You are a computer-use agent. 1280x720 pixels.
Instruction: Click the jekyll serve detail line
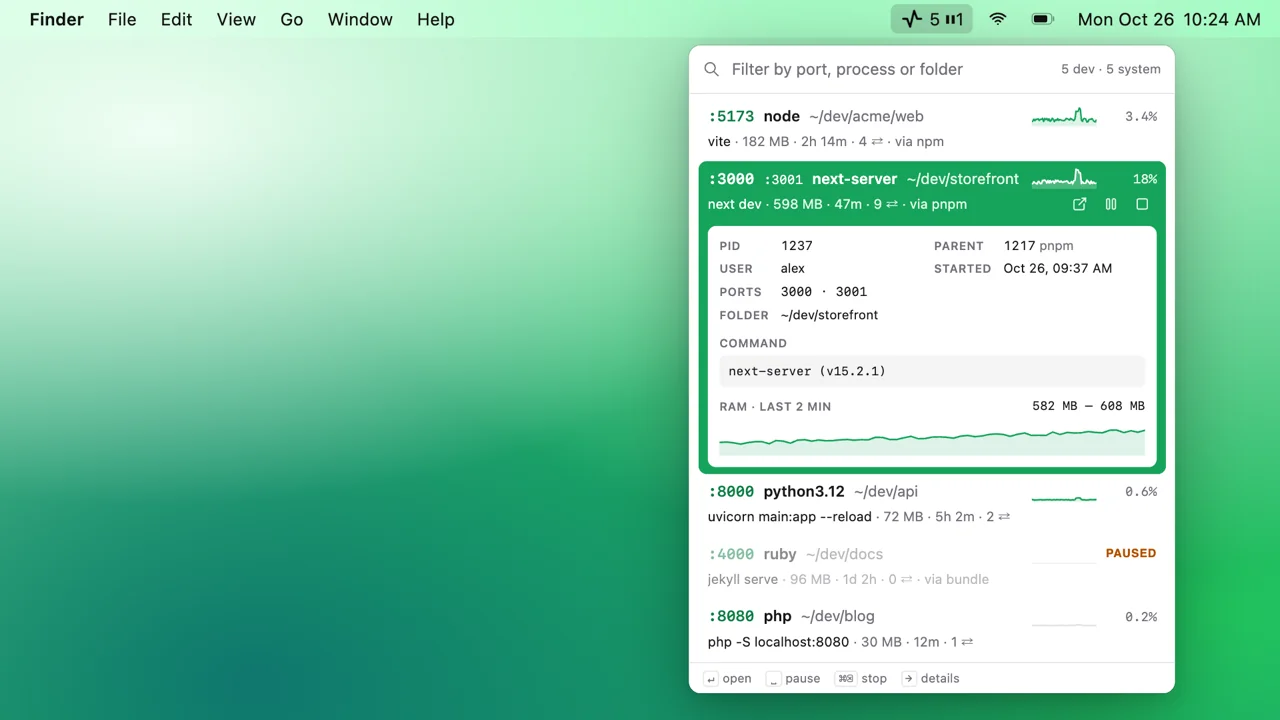click(x=848, y=579)
